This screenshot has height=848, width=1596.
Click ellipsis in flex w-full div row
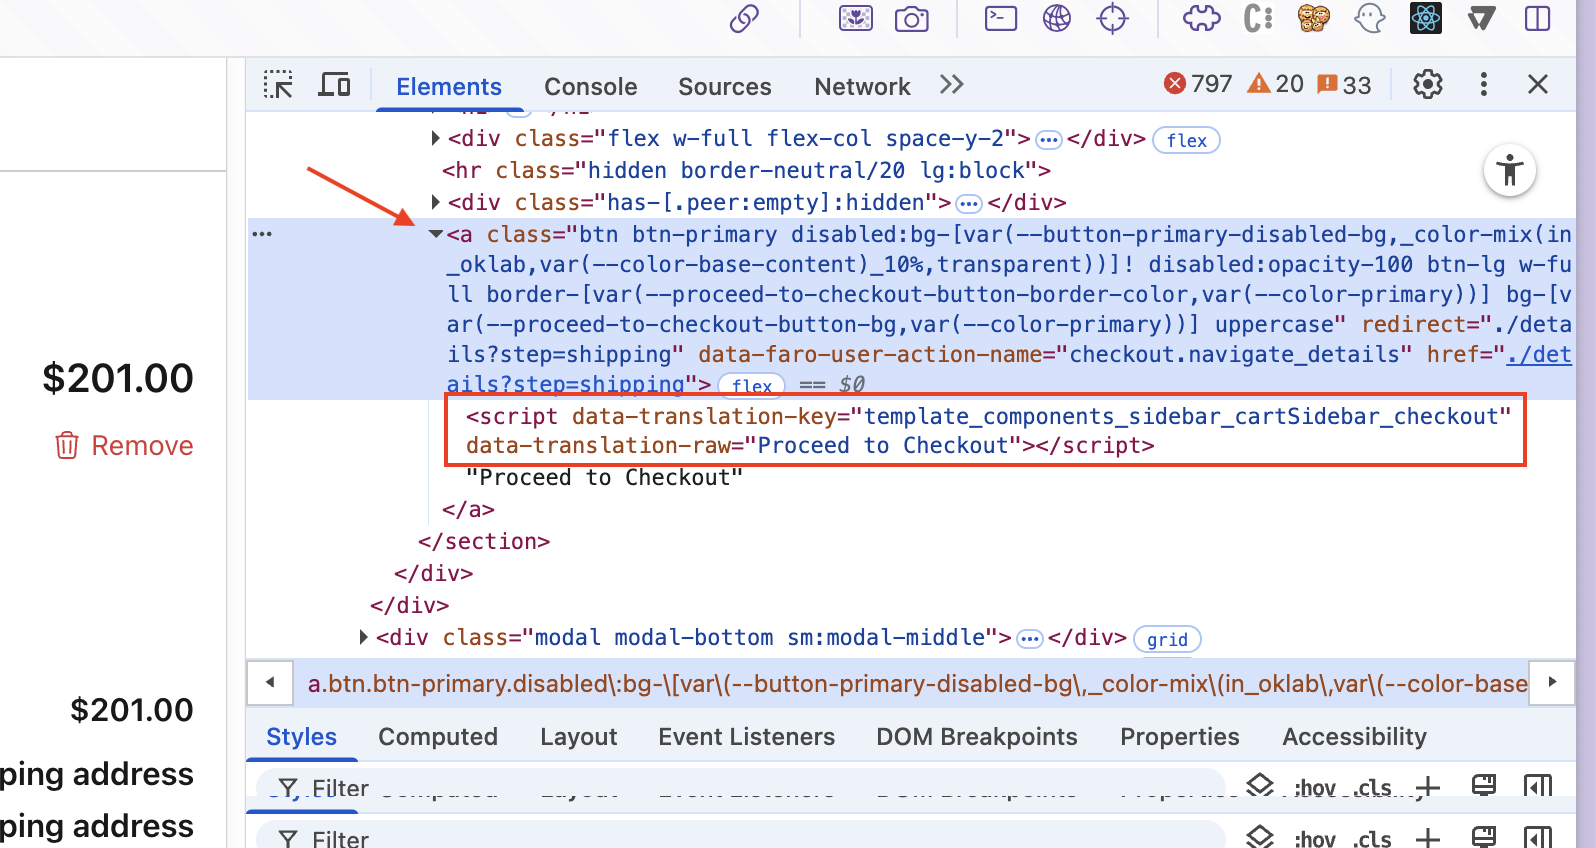point(1048,140)
